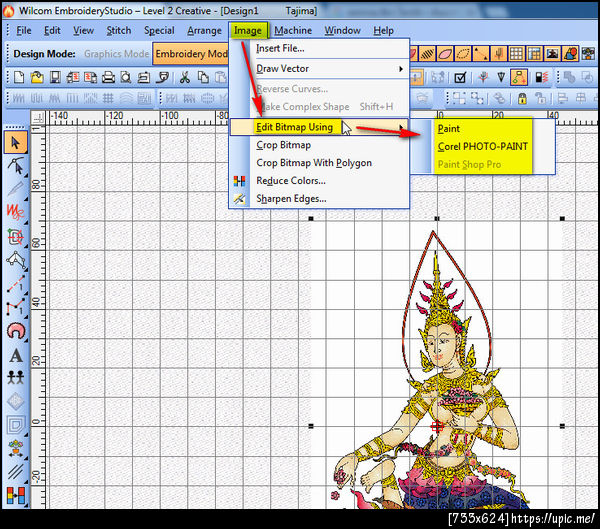Toggle the pink filled leaf display icon

click(445, 54)
